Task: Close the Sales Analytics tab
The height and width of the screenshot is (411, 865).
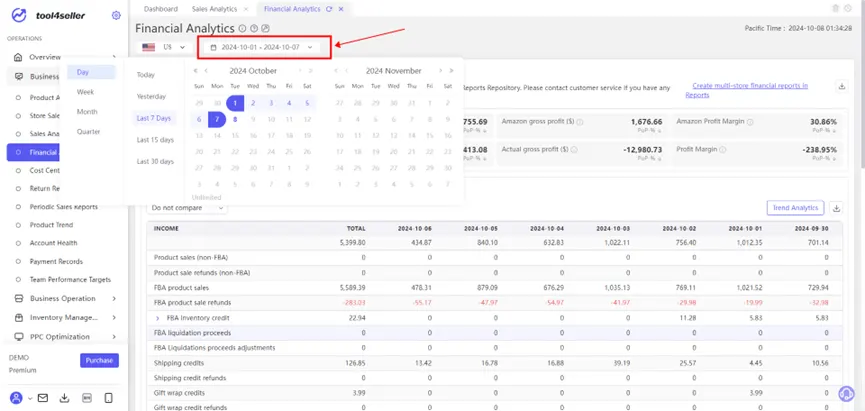Action: coord(245,9)
